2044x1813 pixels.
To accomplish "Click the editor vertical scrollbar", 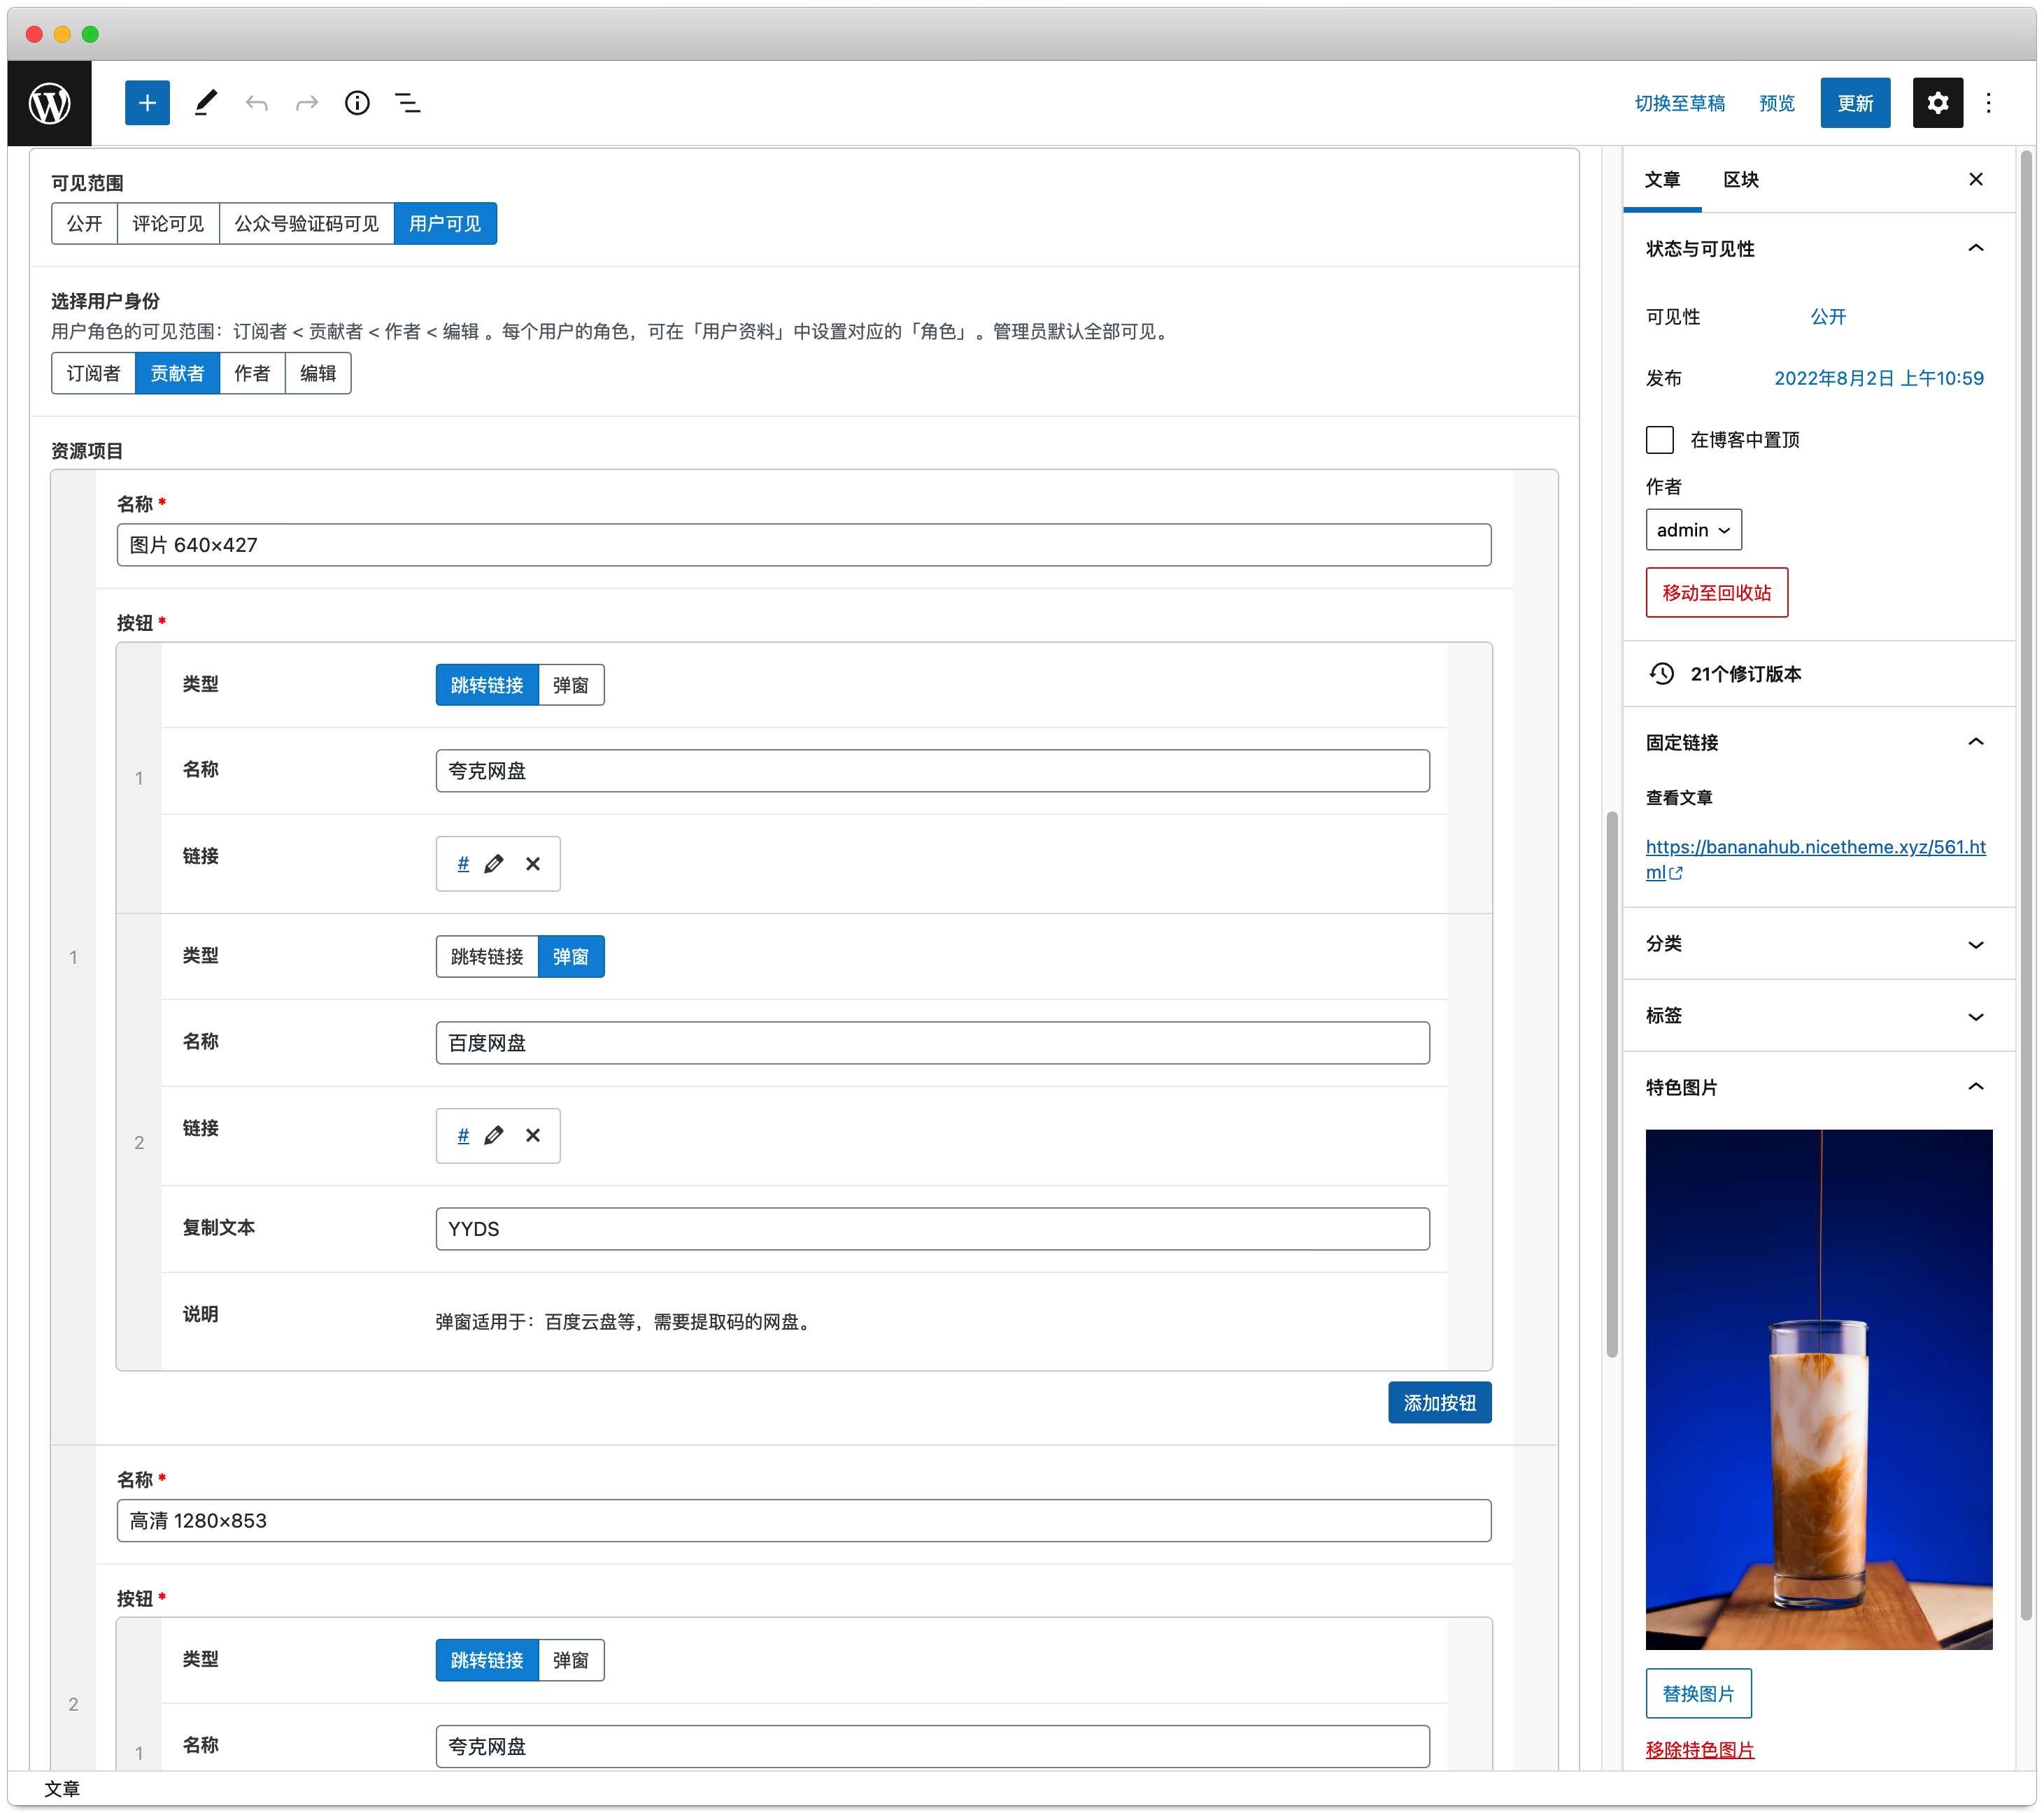I will click(x=1611, y=1085).
